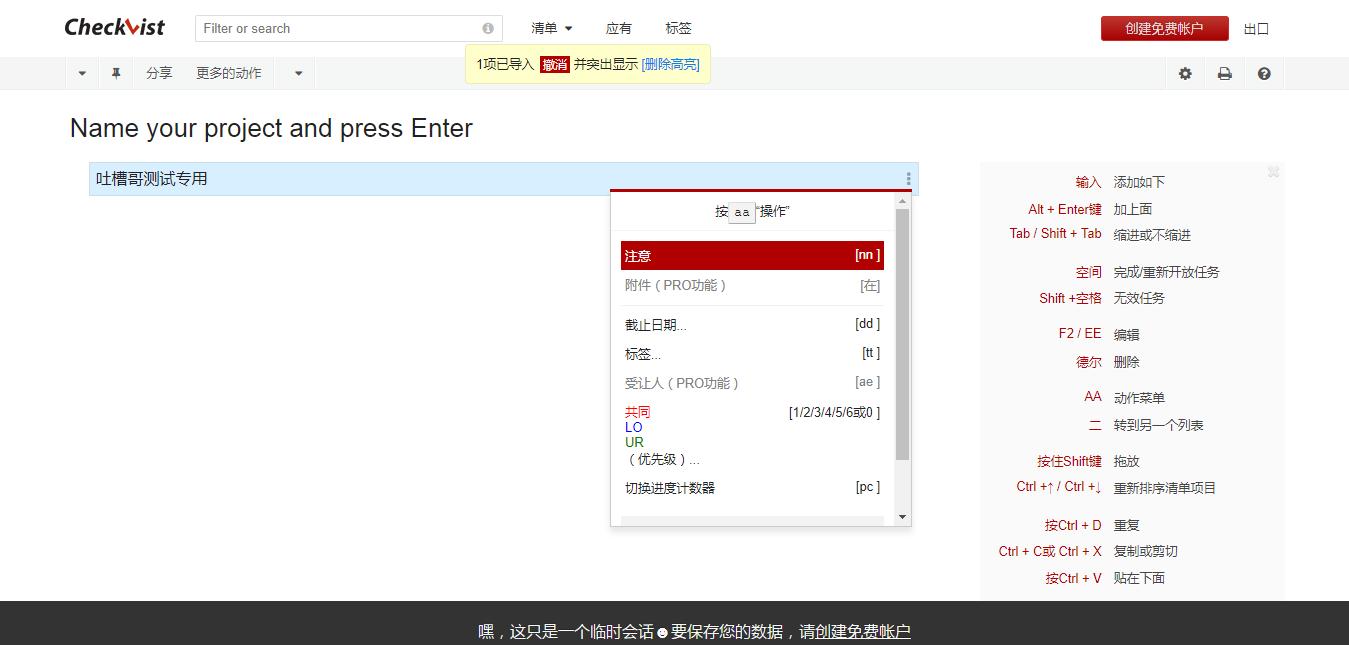Click the Checkvist logo
The image size is (1349, 645).
click(114, 27)
